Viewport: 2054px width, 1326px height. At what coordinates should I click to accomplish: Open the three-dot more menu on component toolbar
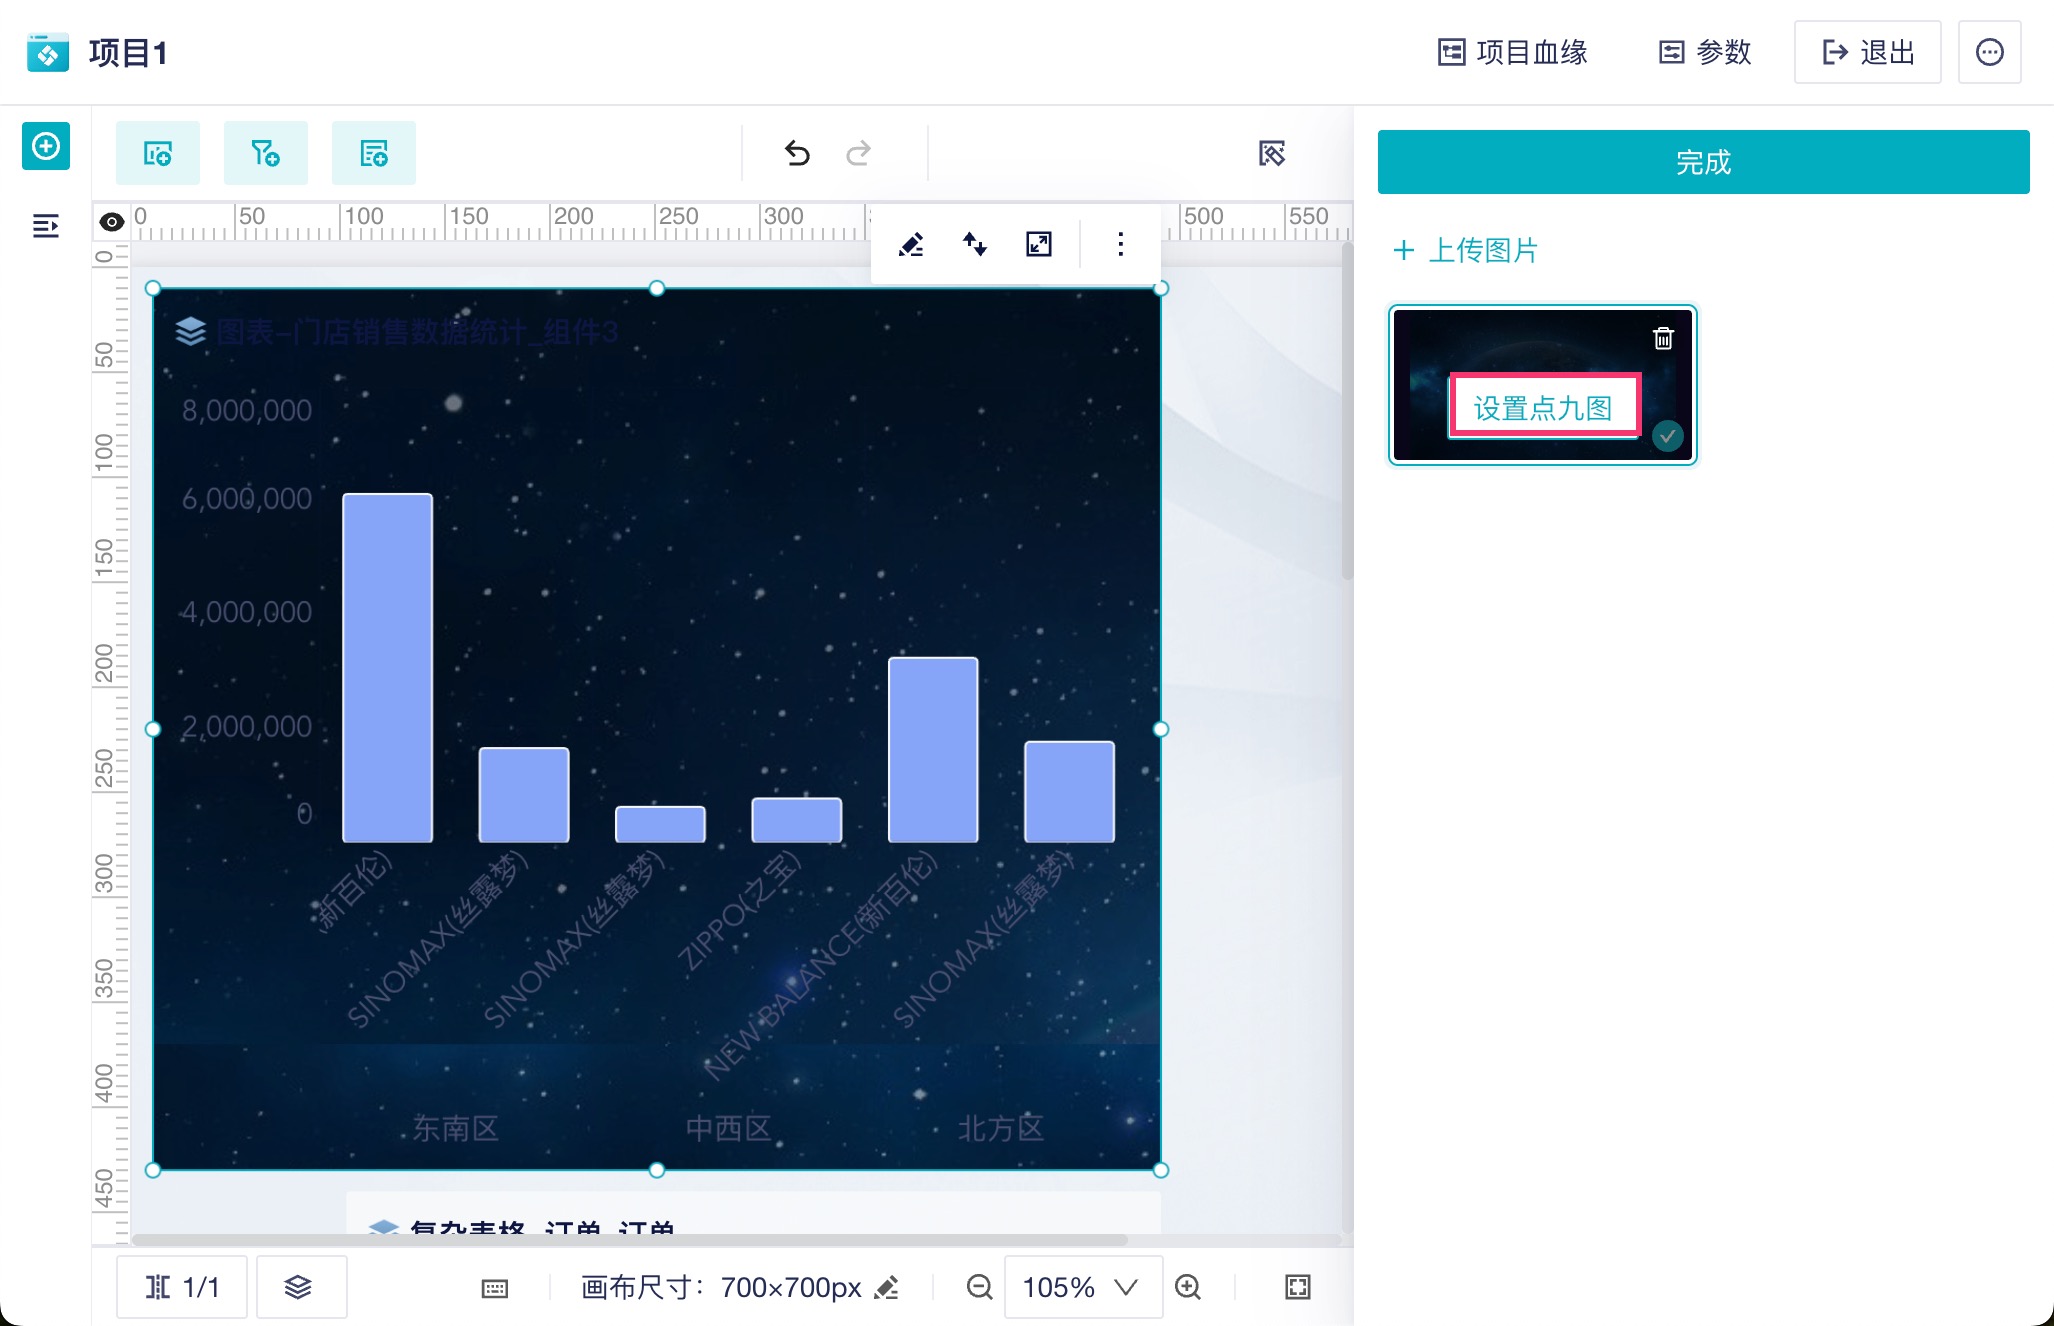1120,244
